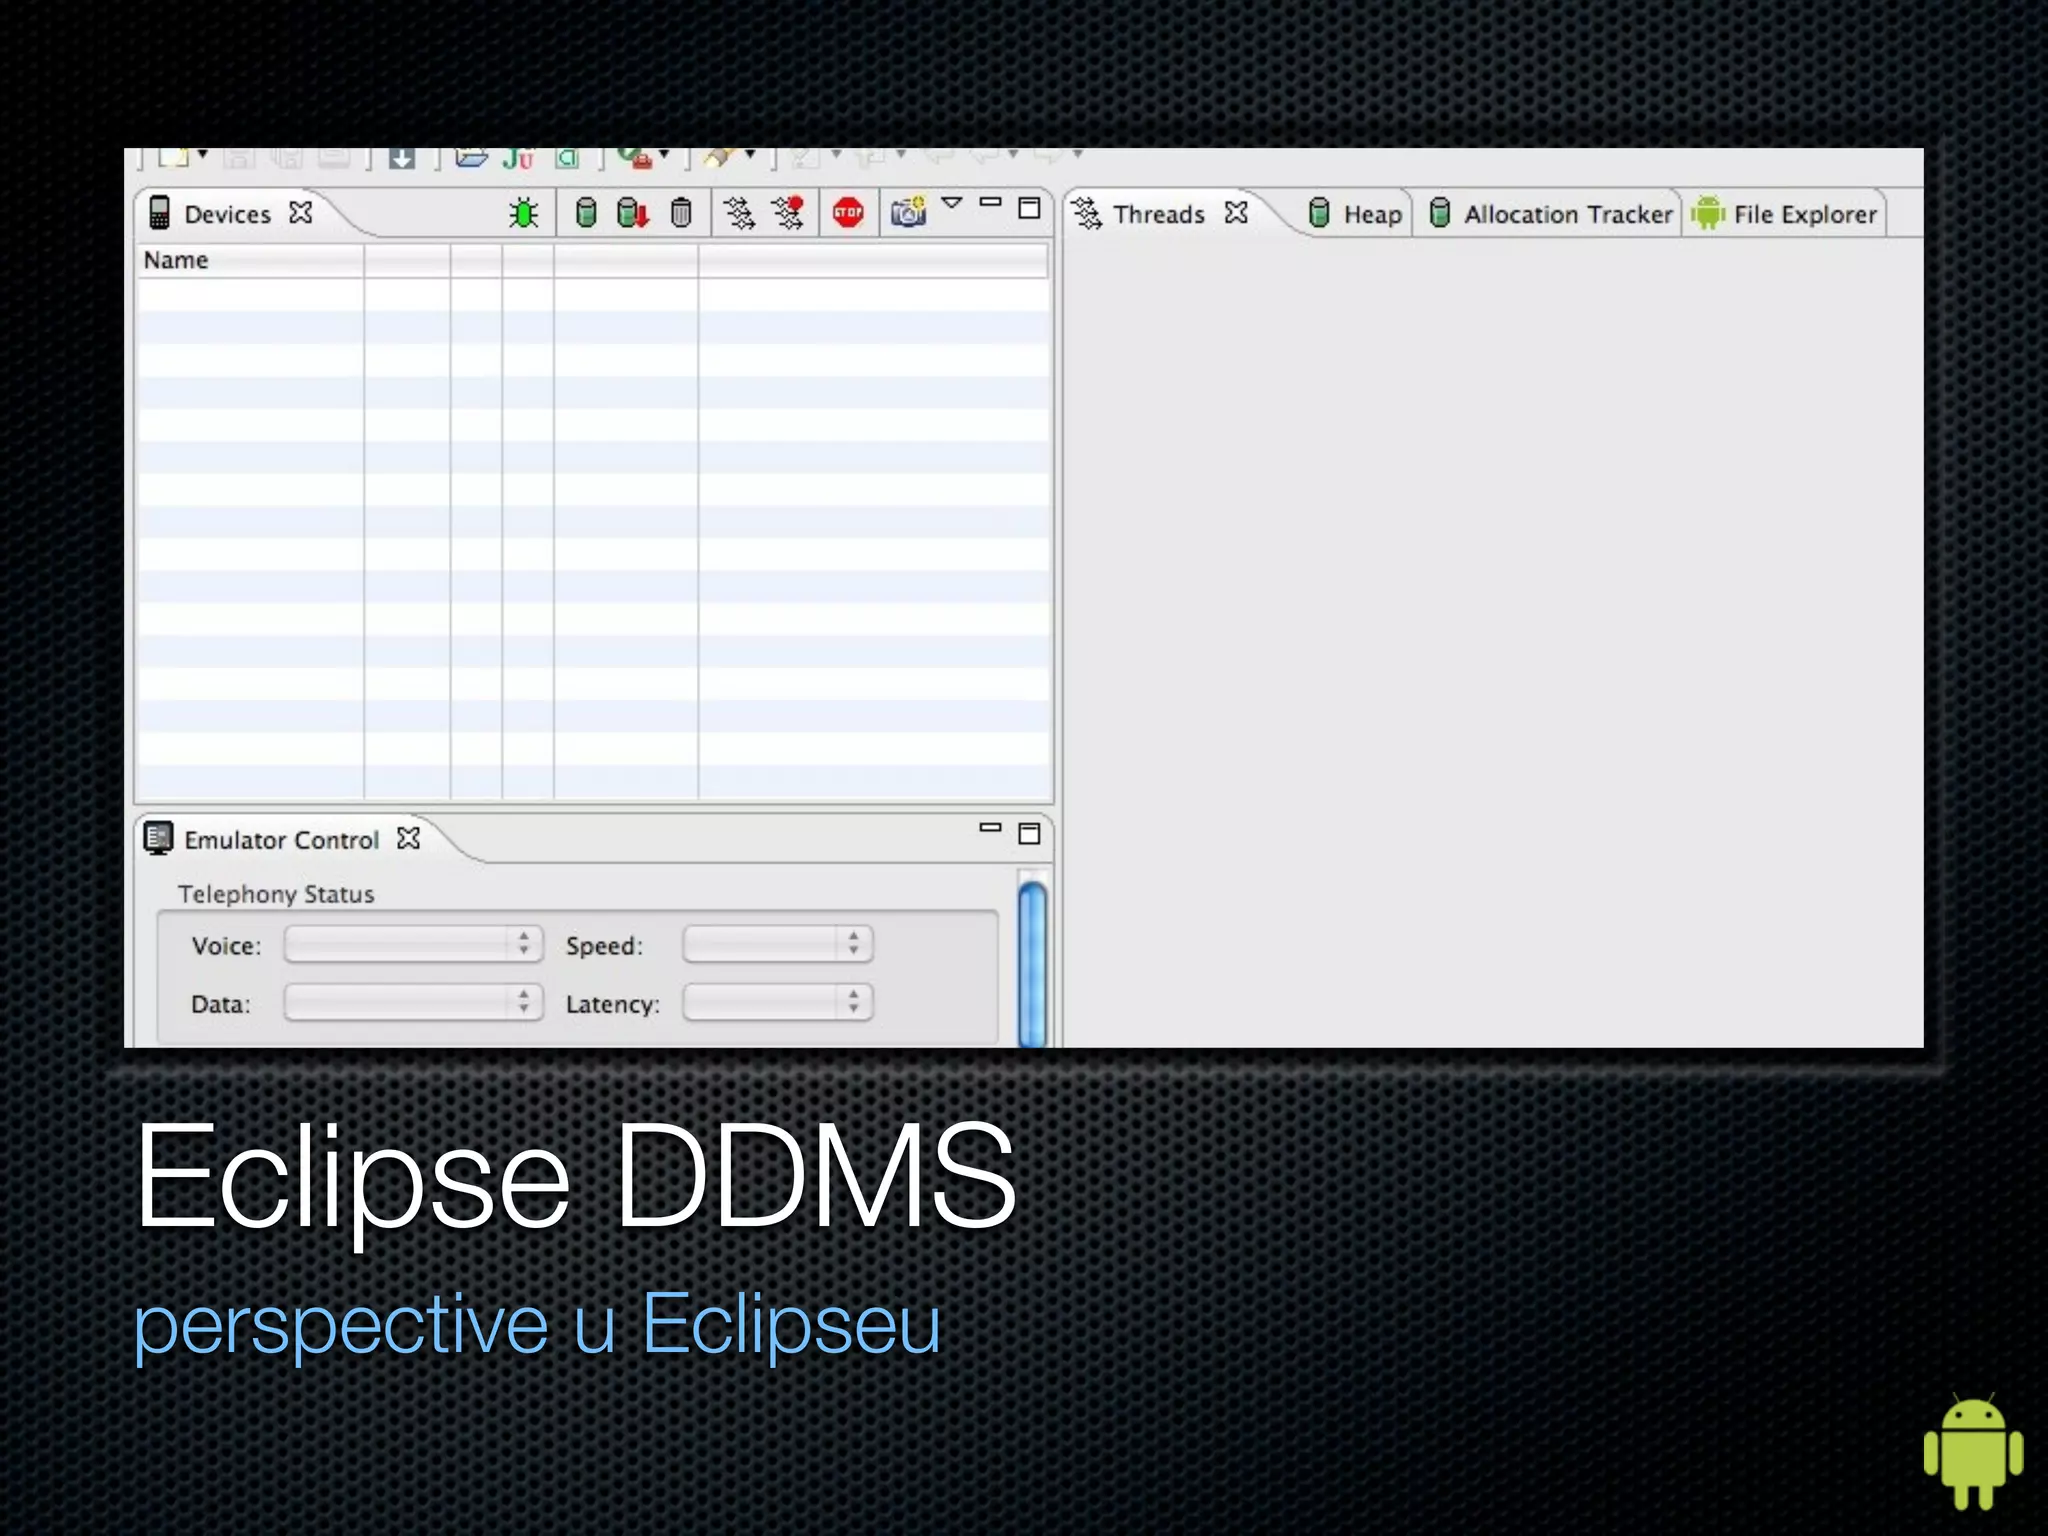Click the Name column header
2048x1536 pixels.
coord(250,260)
